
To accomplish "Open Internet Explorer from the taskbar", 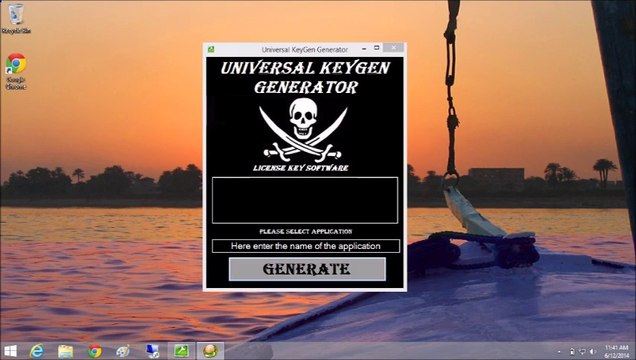I will click(x=37, y=351).
